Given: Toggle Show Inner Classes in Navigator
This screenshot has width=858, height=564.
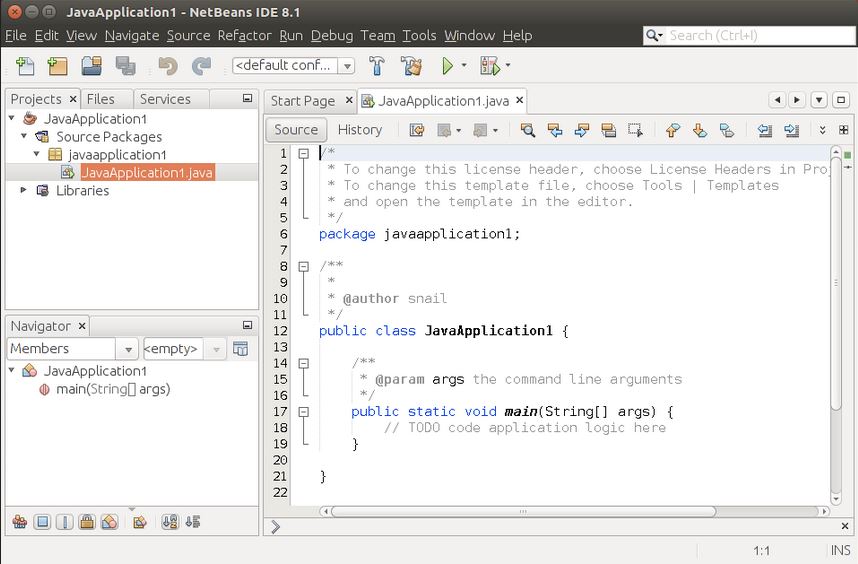Looking at the screenshot, I should tap(109, 522).
